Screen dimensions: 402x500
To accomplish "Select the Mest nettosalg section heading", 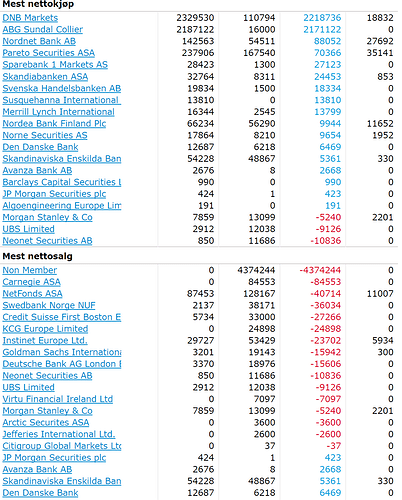I will 37,256.
